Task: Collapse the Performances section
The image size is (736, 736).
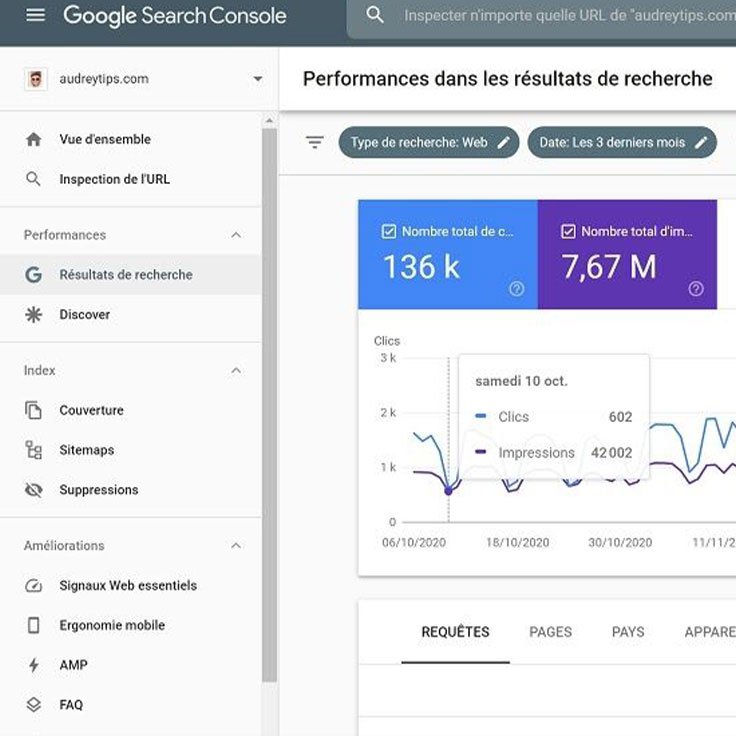Action: pos(236,235)
